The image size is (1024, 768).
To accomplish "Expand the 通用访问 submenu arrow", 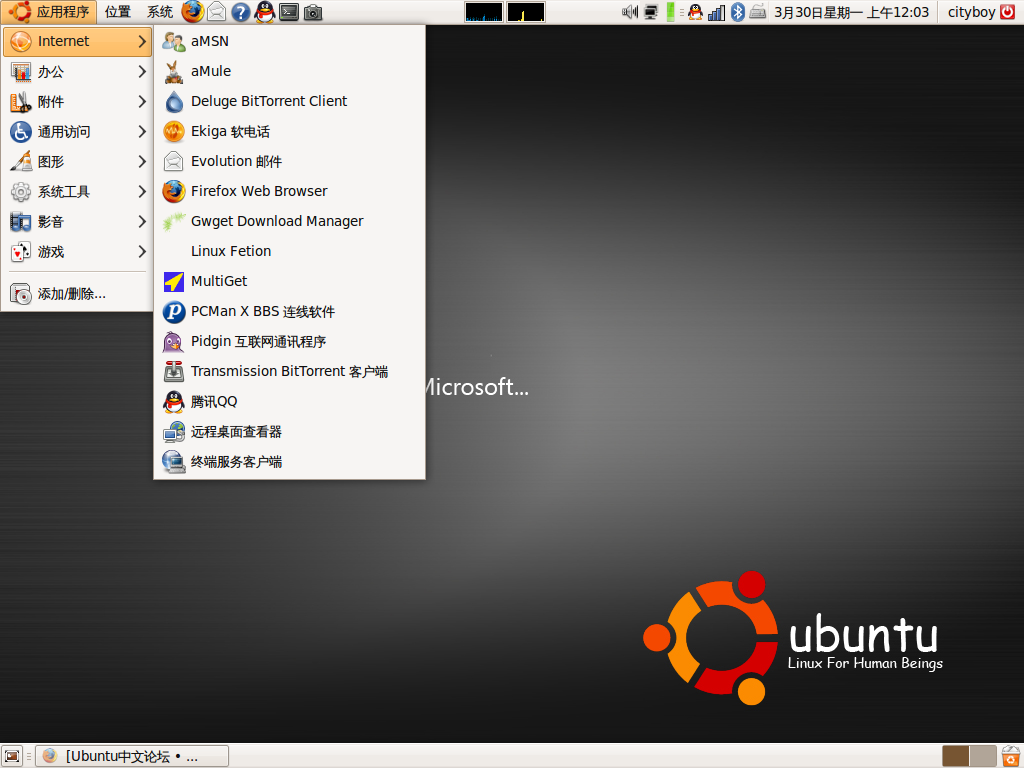I will (142, 131).
